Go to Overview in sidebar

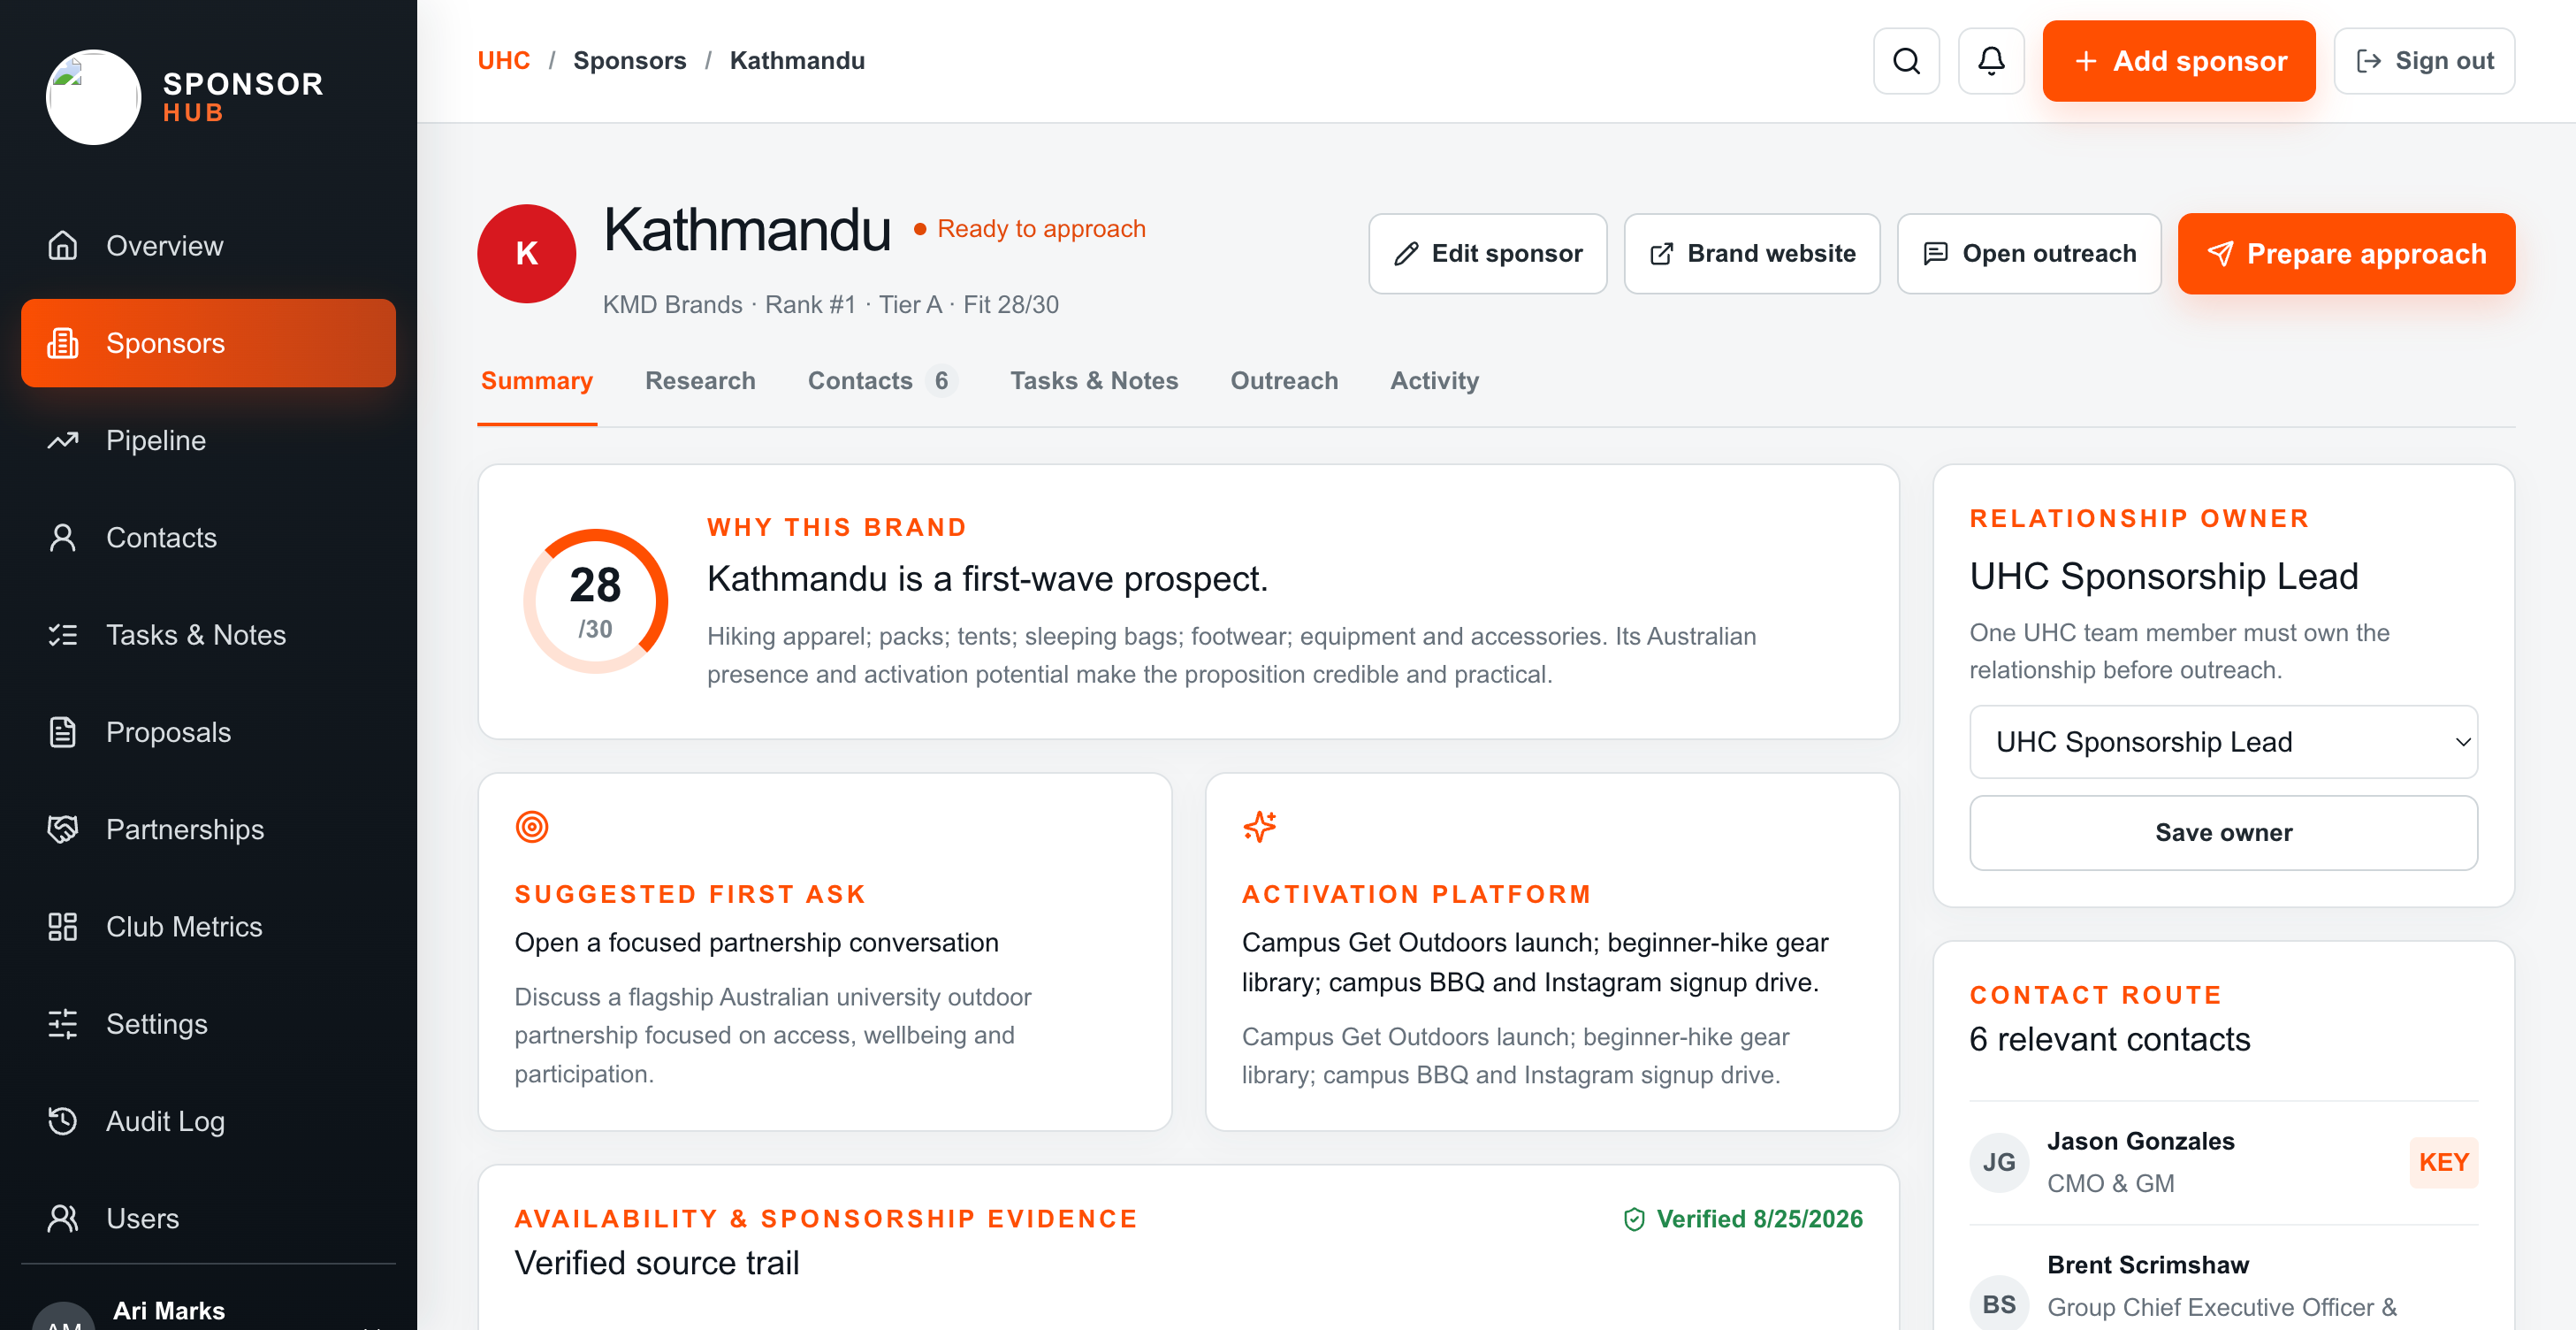pos(208,246)
